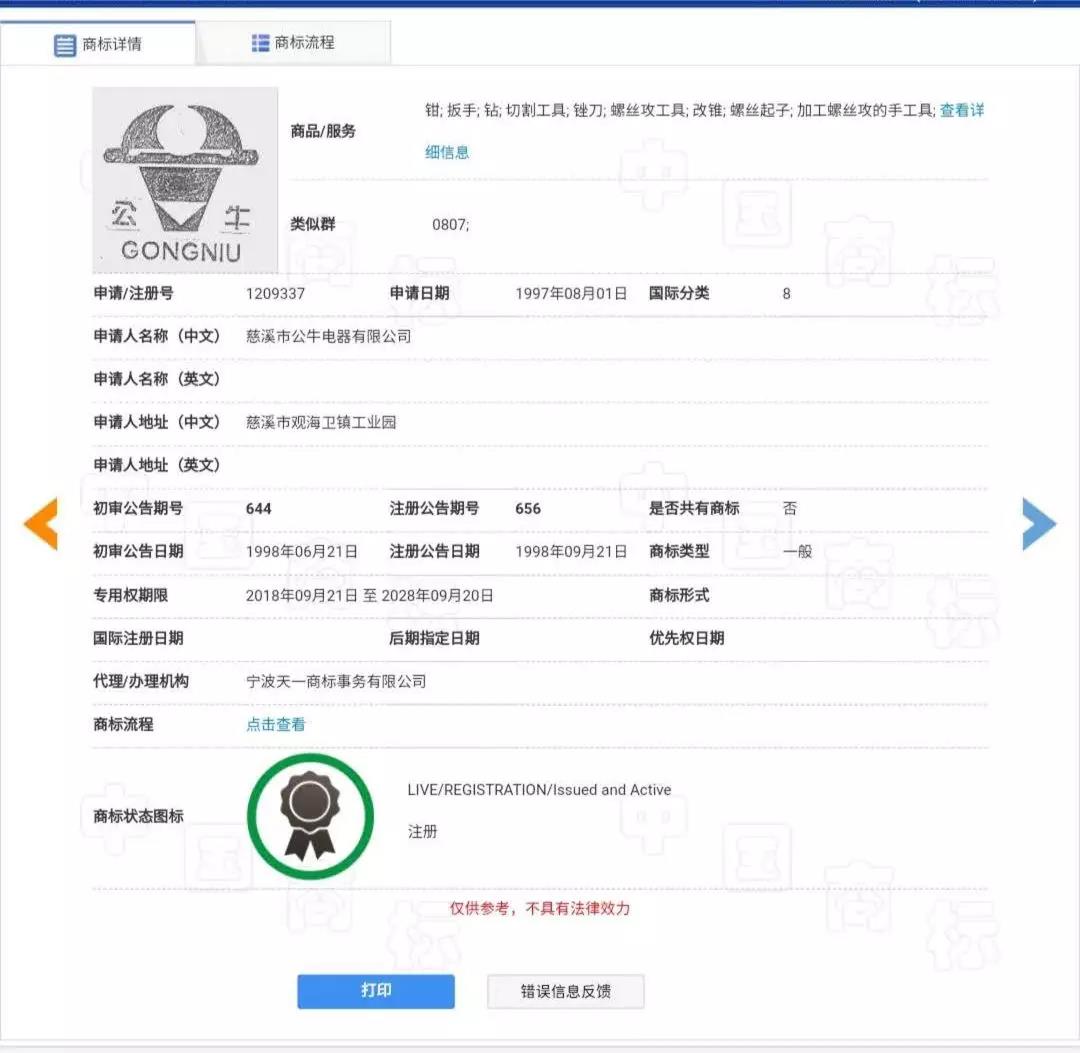
Task: Select the 商标形式 label
Action: tap(679, 595)
